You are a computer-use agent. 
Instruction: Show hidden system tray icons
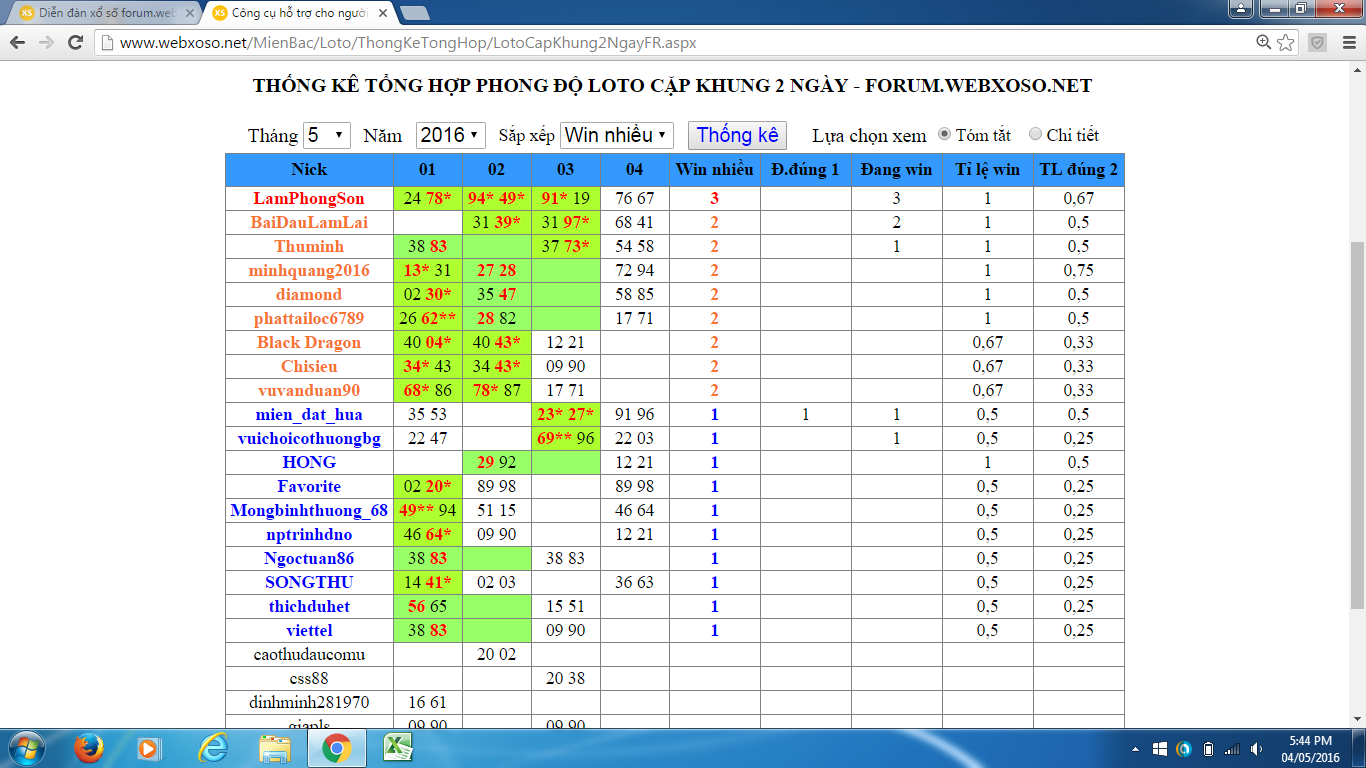tap(1135, 749)
